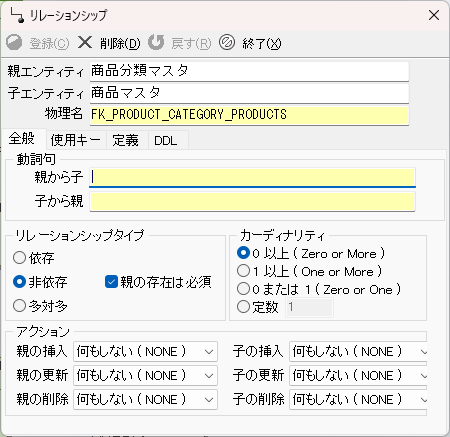Click the 子エンティティ field 商品マスタ
This screenshot has height=437, width=450.
click(249, 93)
